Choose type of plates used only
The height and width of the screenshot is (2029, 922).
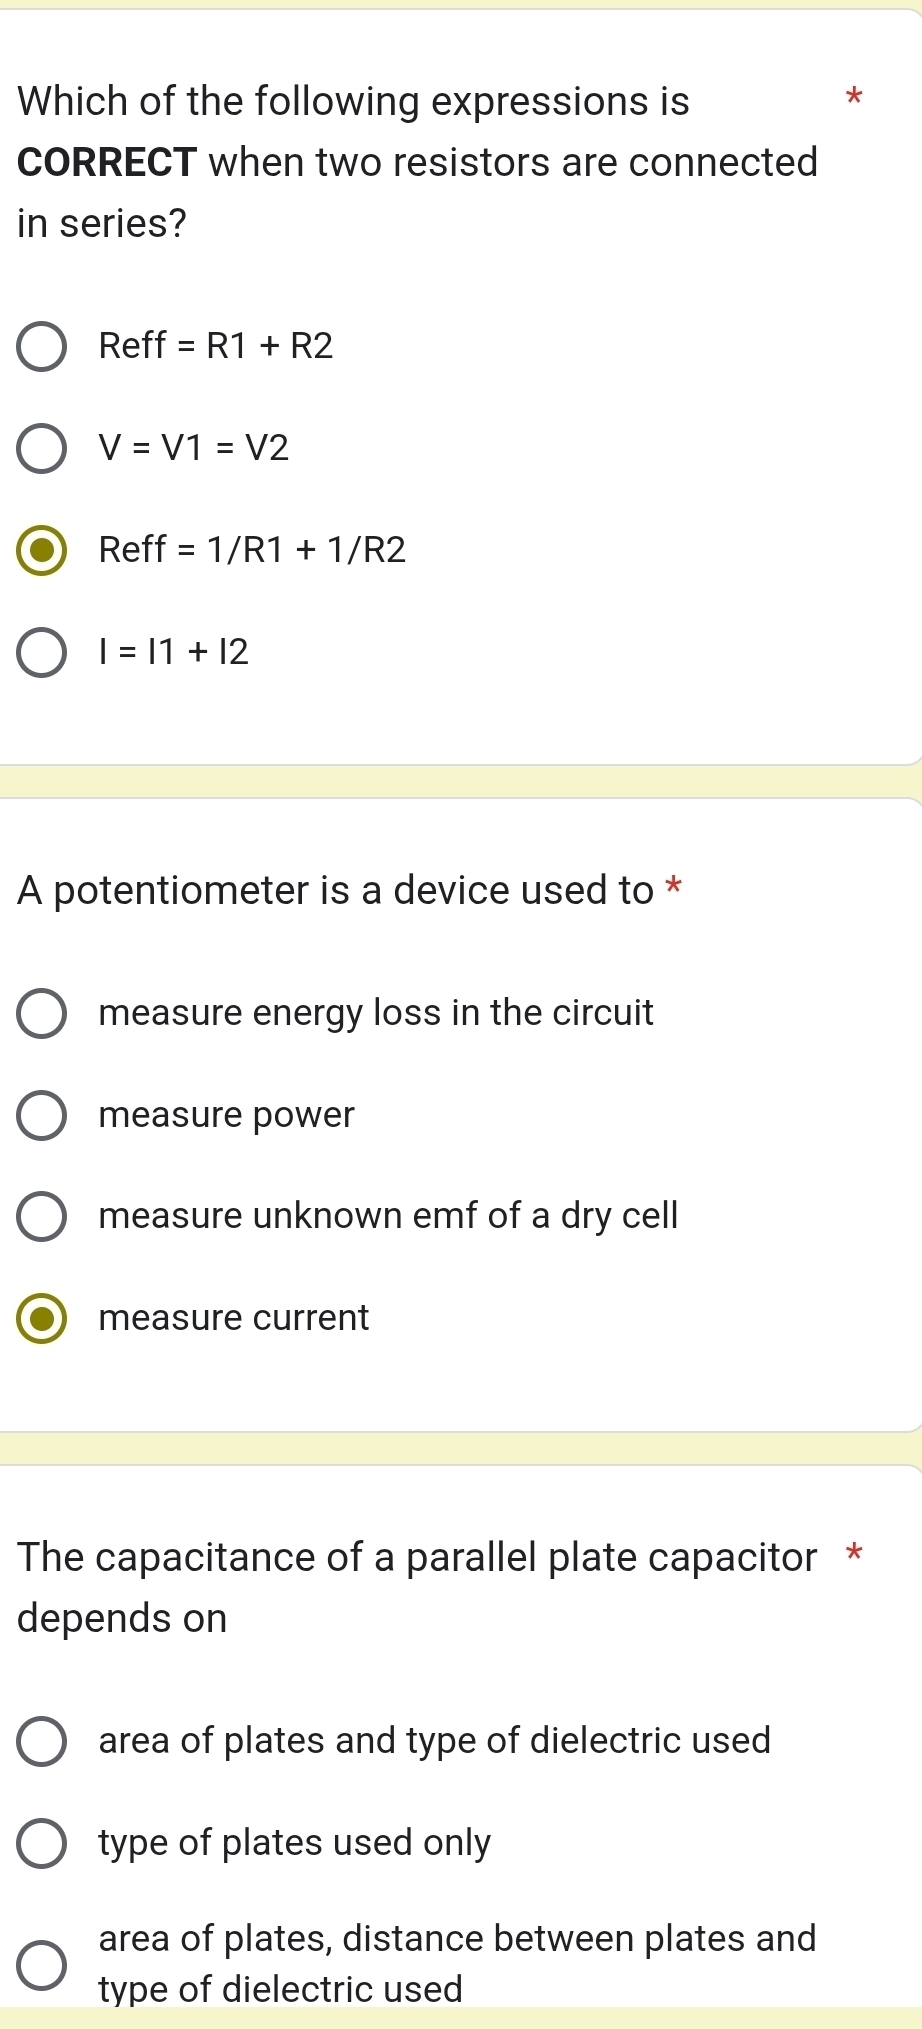point(40,1843)
